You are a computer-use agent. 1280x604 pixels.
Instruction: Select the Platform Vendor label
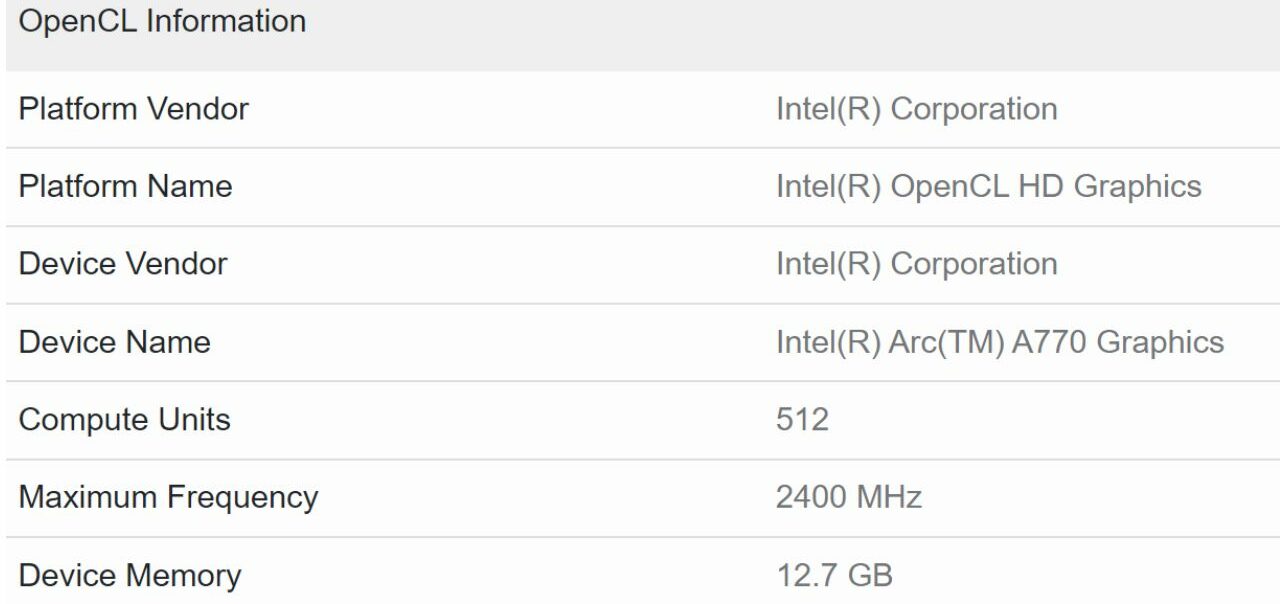coord(134,108)
